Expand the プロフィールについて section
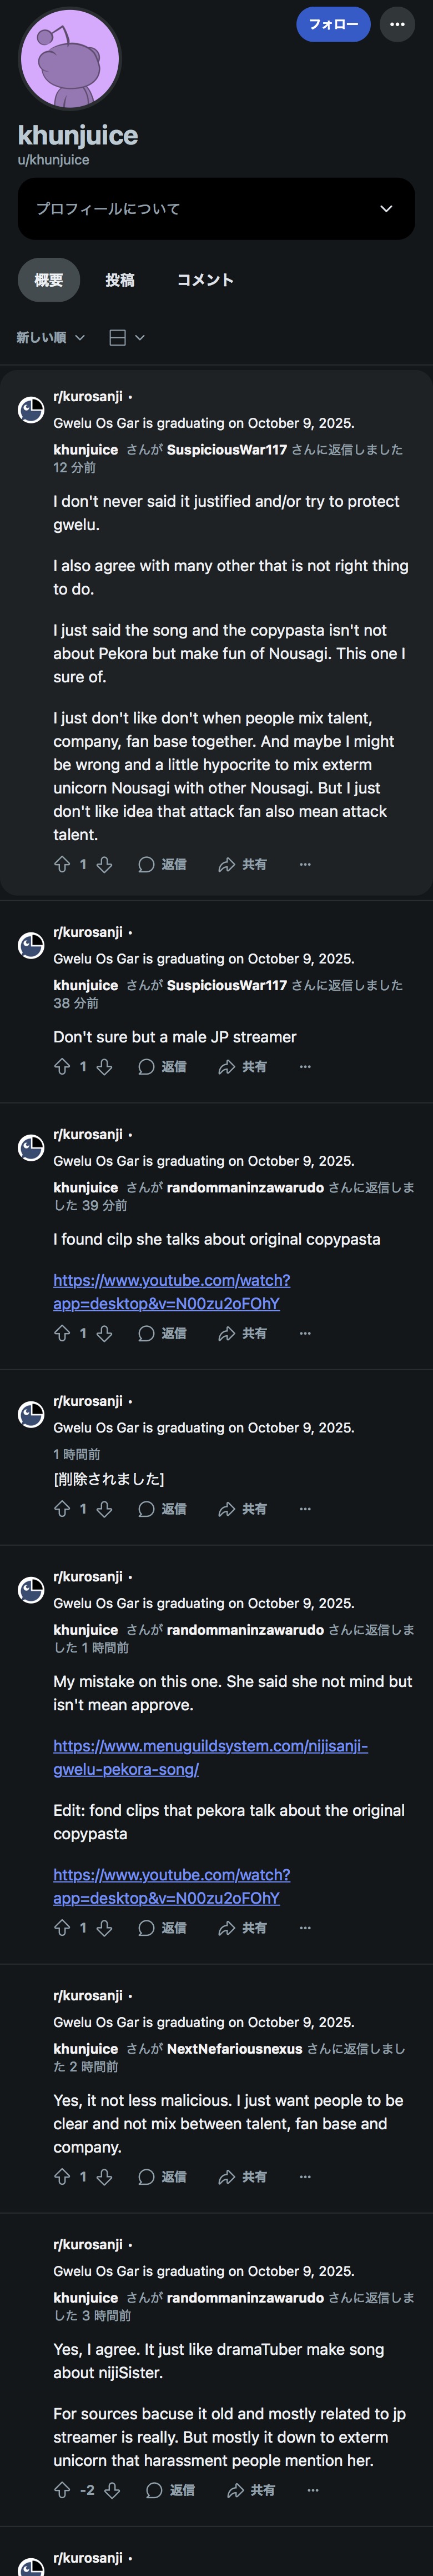 [216, 208]
